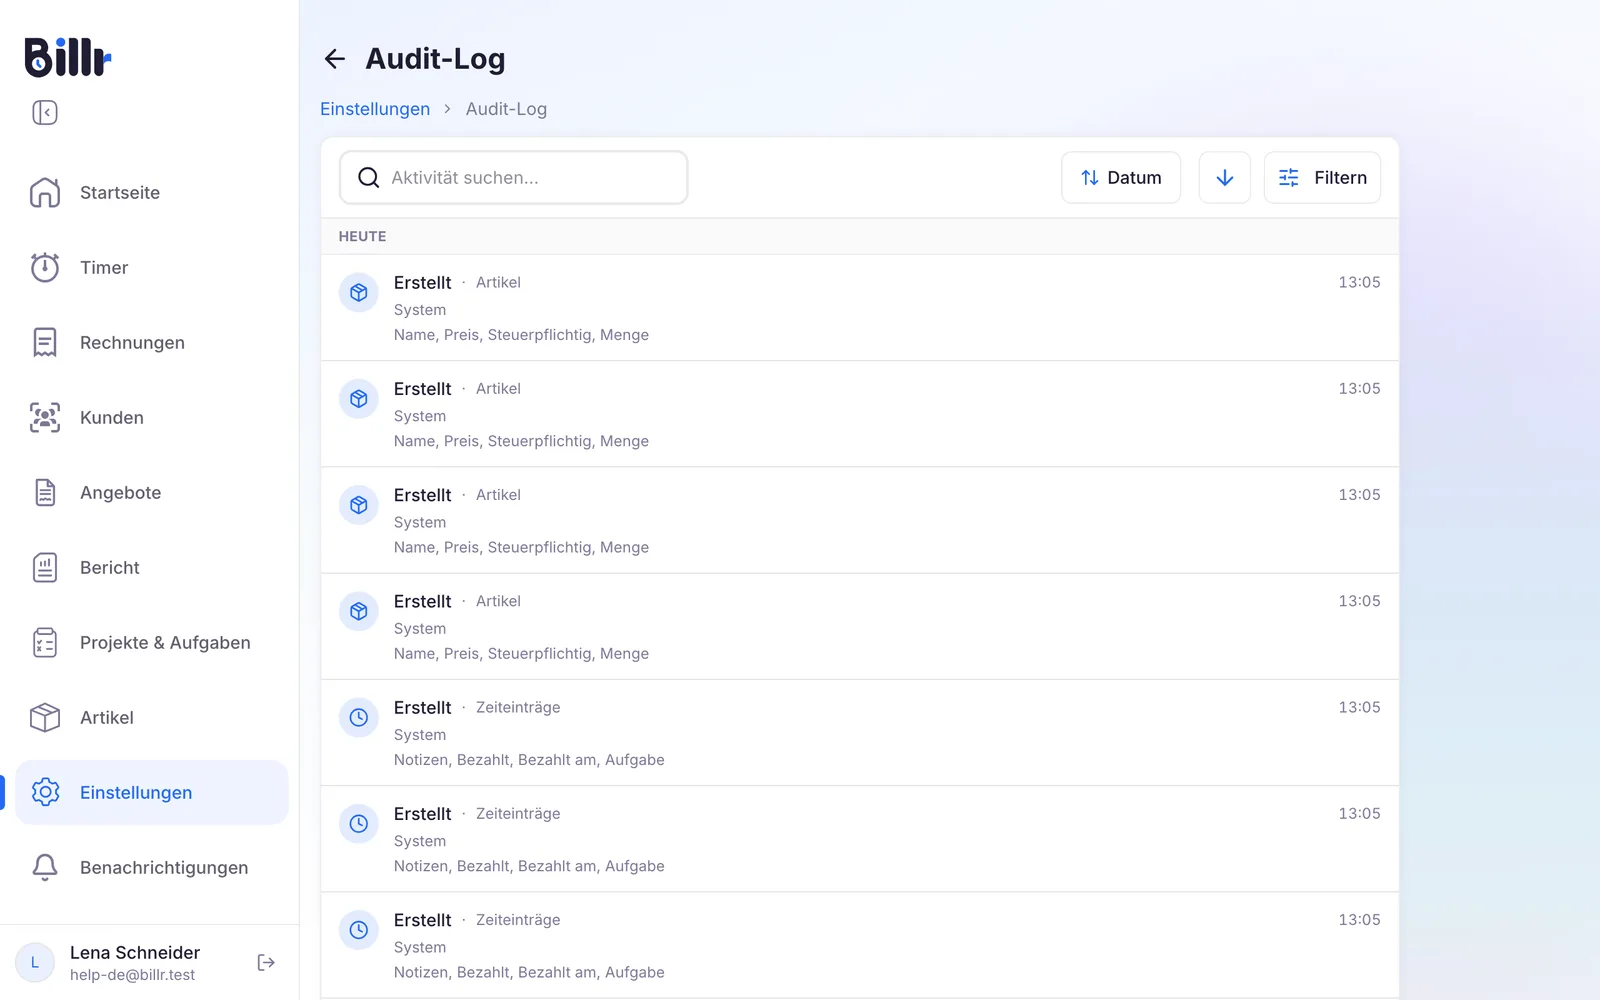
Task: Open the Datum sort dropdown
Action: pos(1121,178)
